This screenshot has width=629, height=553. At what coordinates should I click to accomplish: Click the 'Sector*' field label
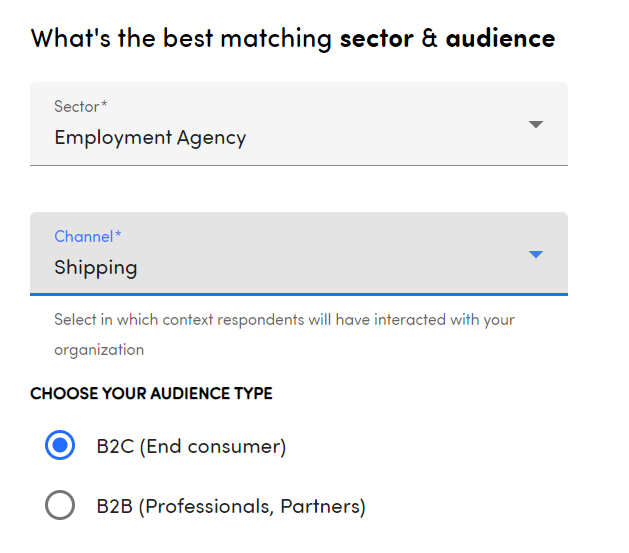click(80, 106)
